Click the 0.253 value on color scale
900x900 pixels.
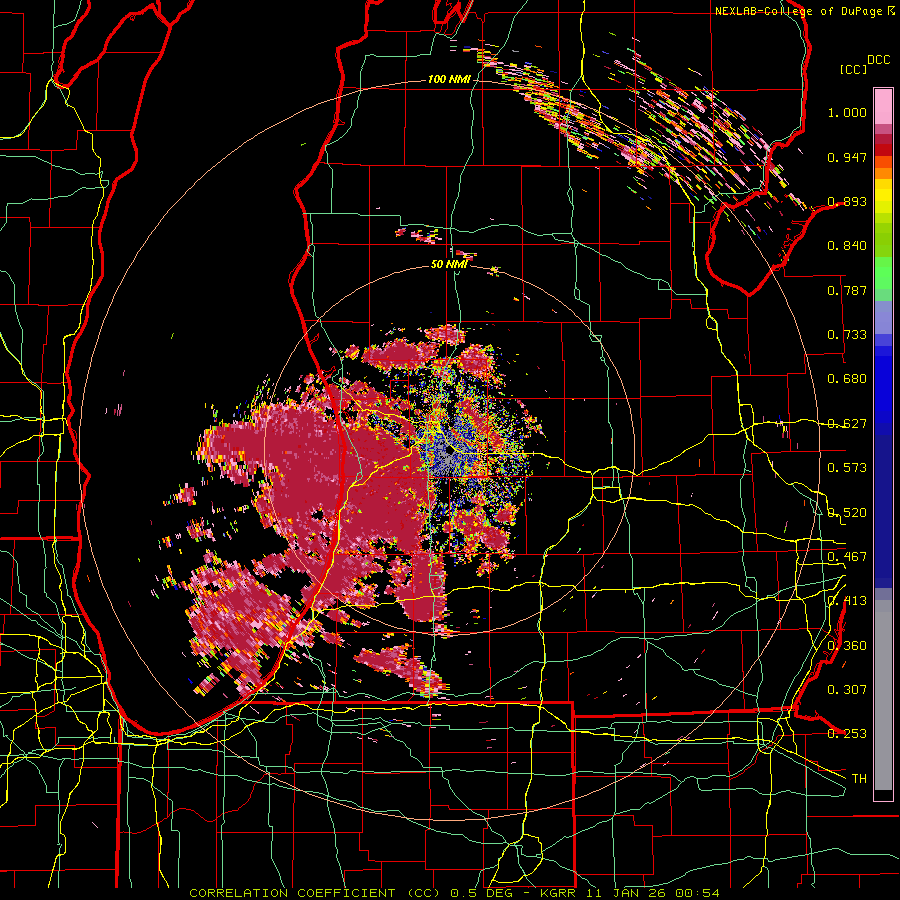tap(847, 734)
